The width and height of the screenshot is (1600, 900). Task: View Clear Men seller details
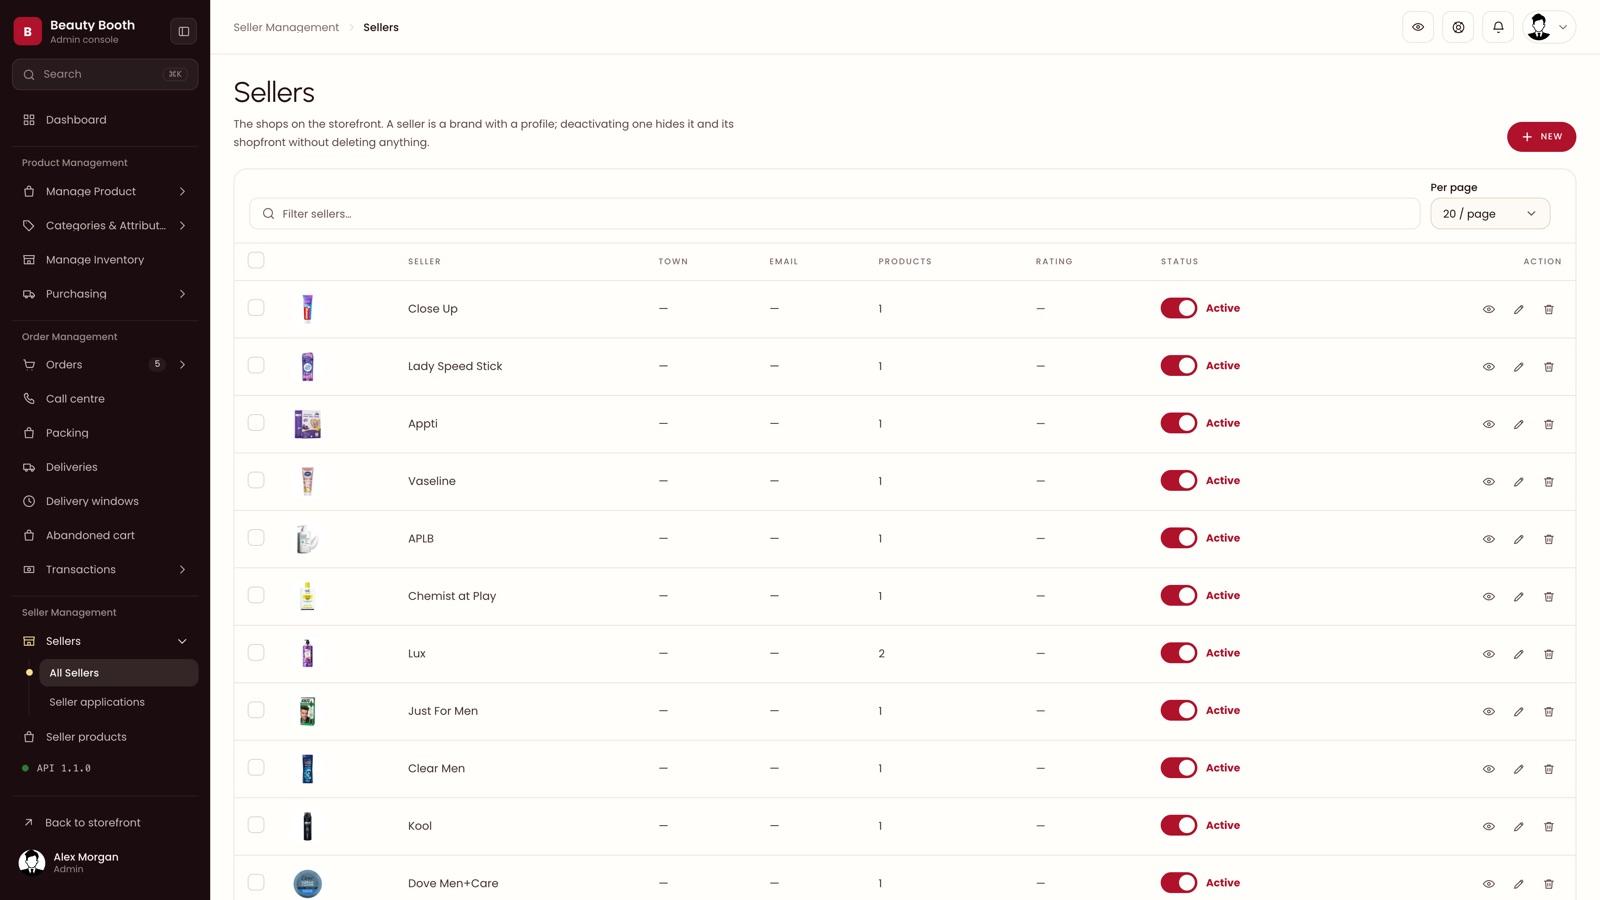coord(1488,769)
